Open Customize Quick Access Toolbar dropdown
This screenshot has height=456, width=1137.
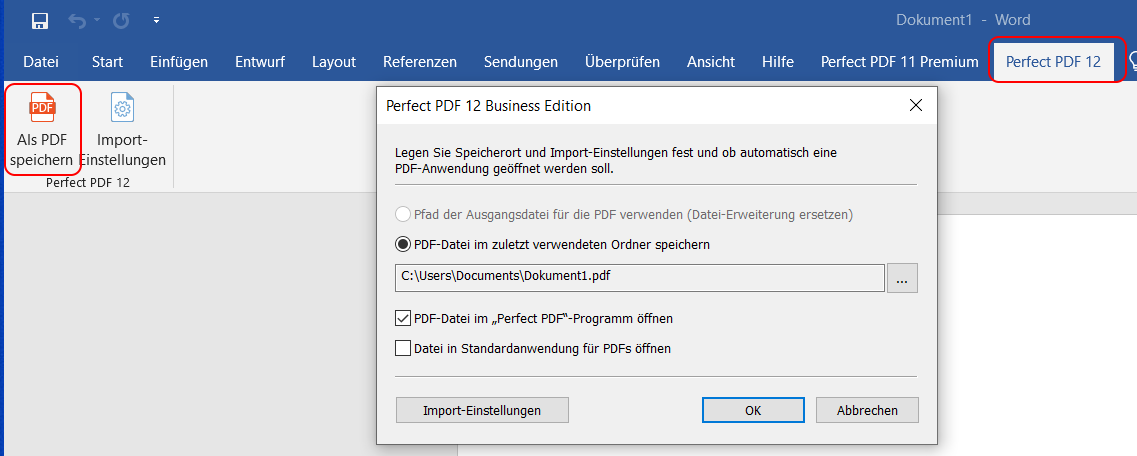tap(157, 20)
